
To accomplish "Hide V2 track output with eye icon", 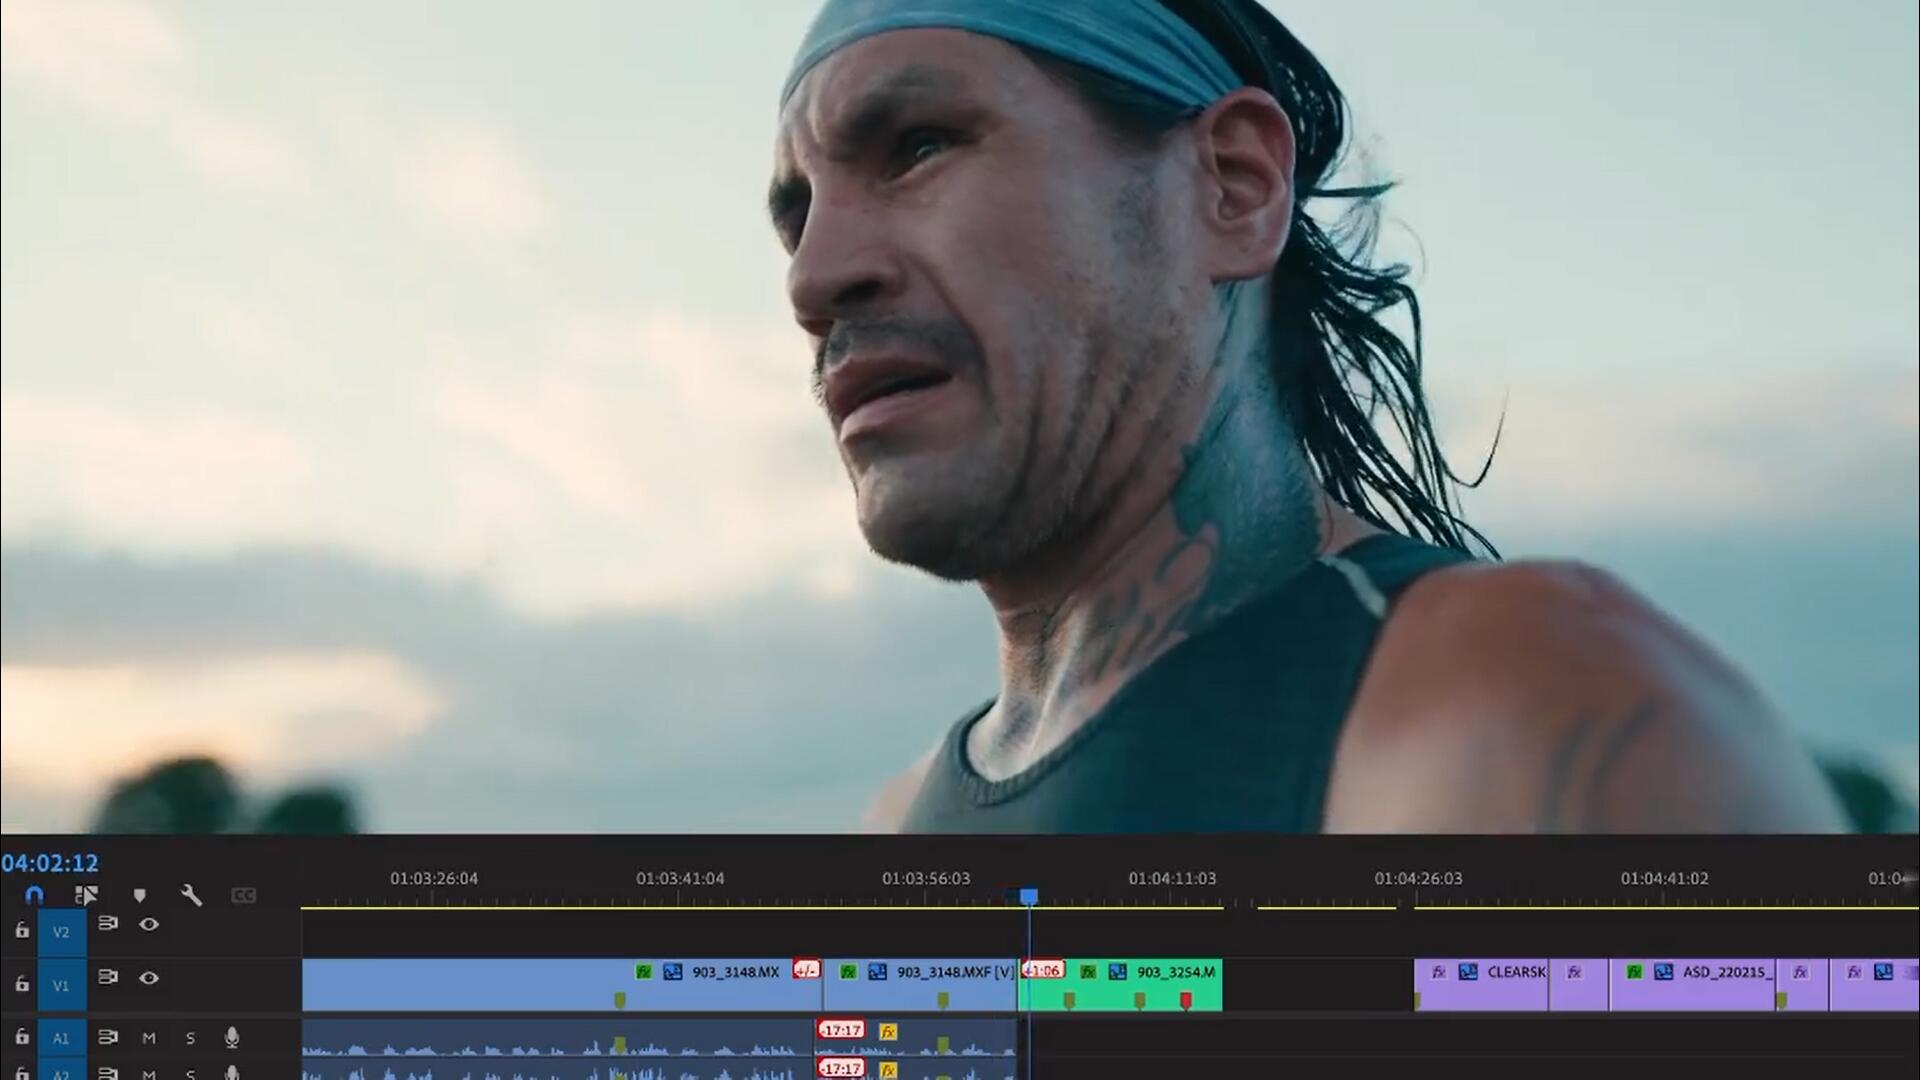I will 149,924.
